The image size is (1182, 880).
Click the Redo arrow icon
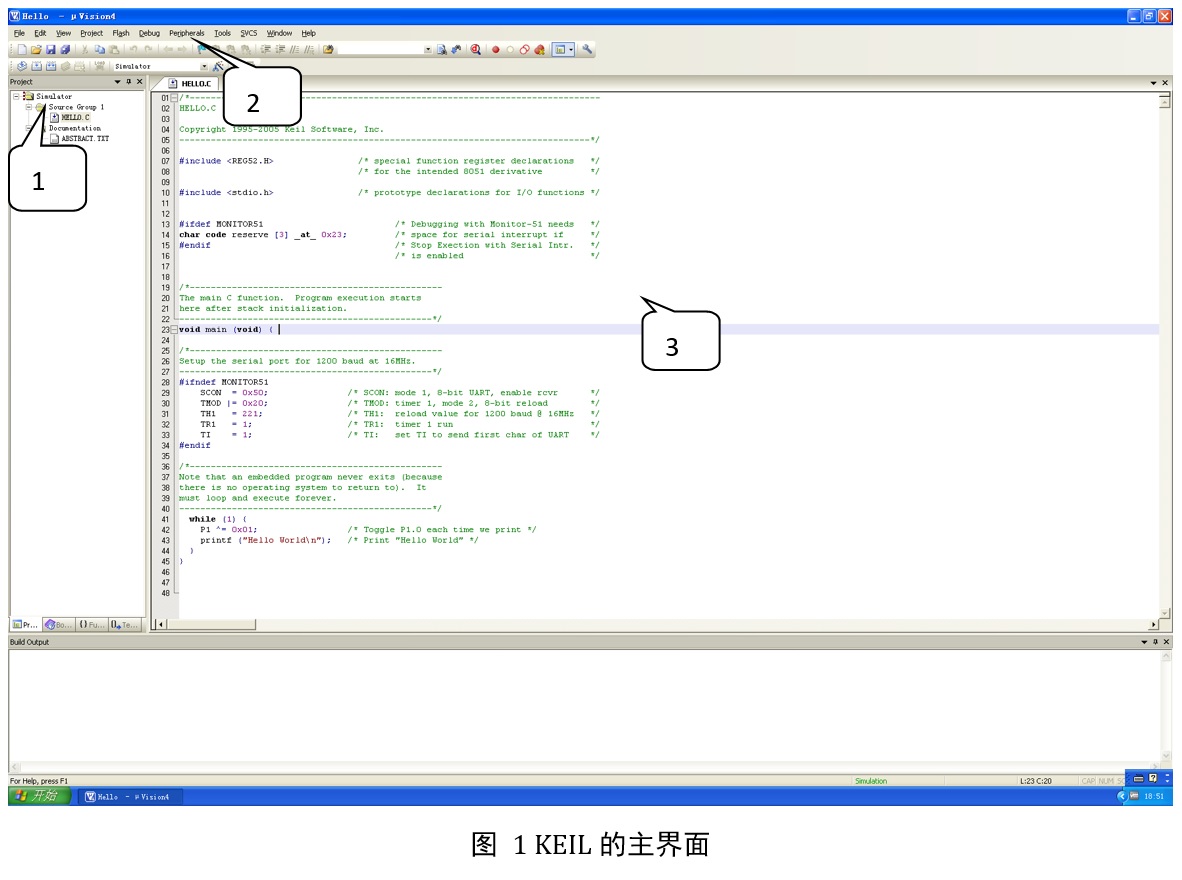tap(148, 50)
